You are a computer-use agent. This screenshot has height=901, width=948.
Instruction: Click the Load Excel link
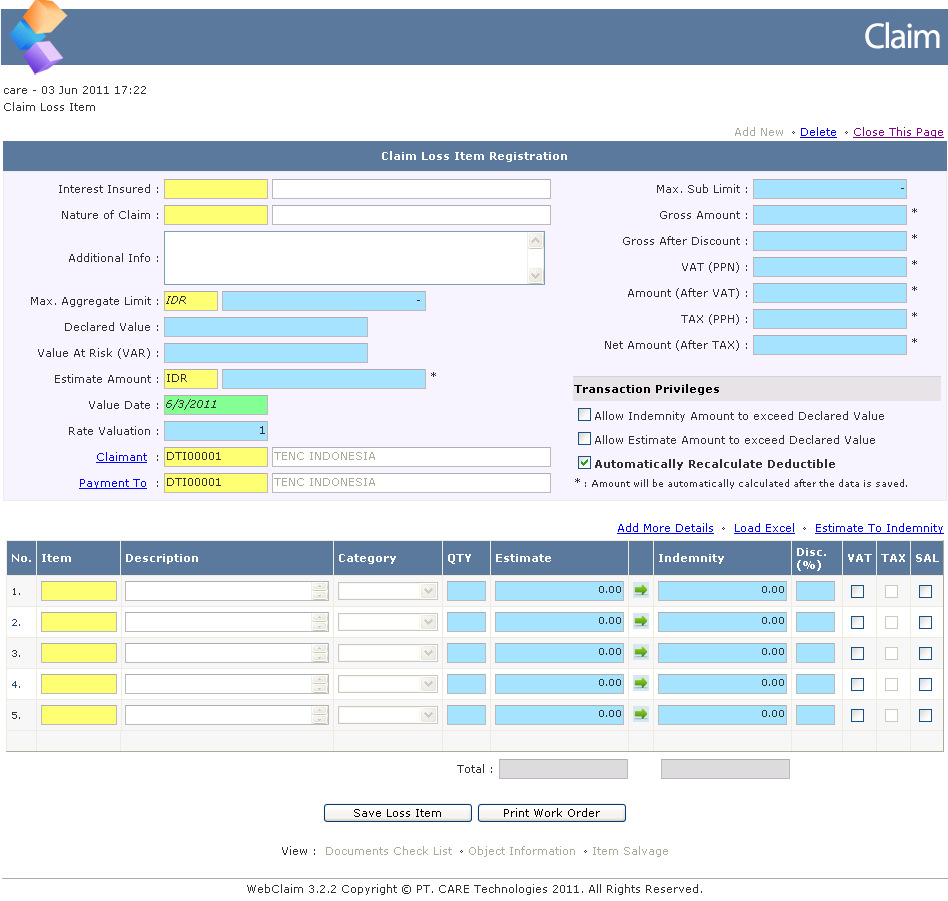click(764, 528)
